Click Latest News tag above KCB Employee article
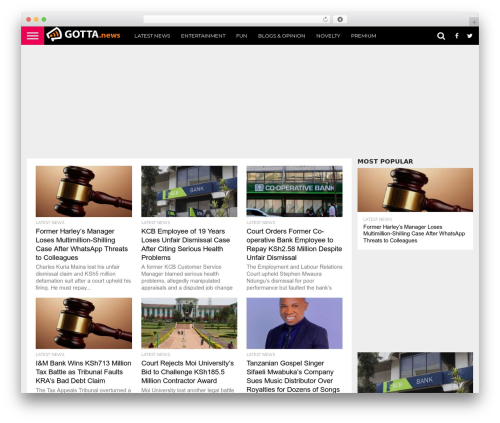The image size is (500, 423). pos(155,222)
